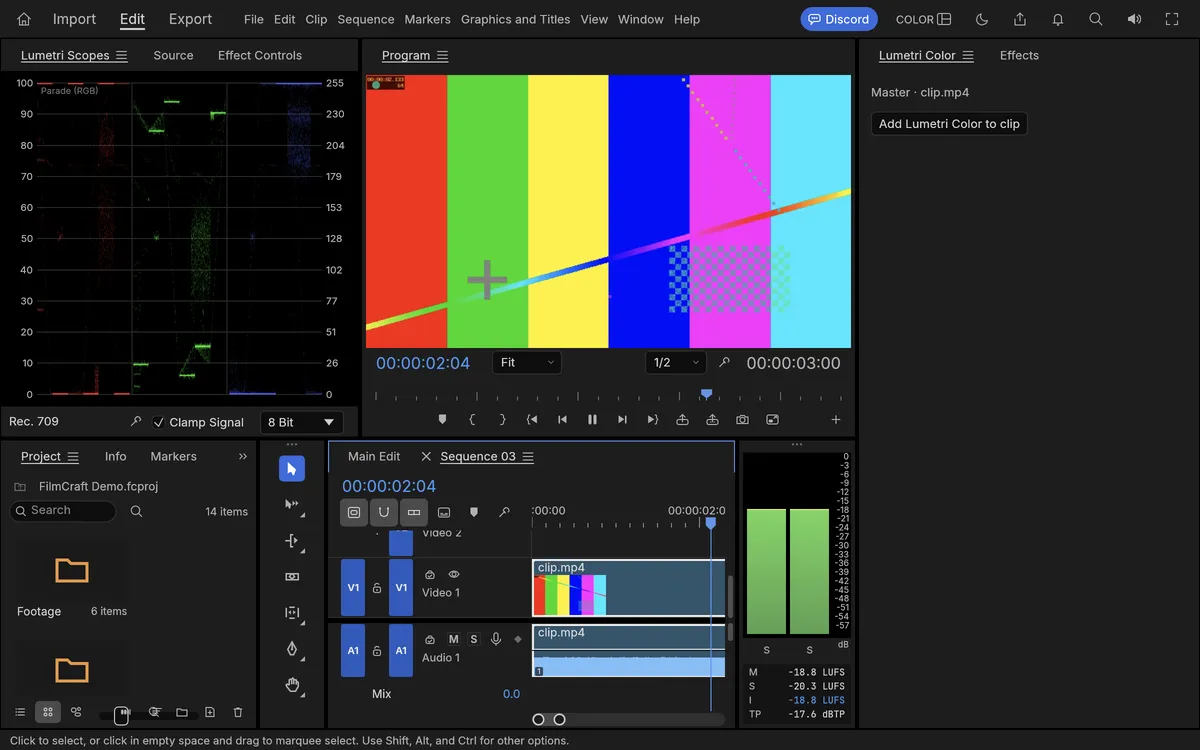Expand Project panel overflow tabs chevron

243,456
